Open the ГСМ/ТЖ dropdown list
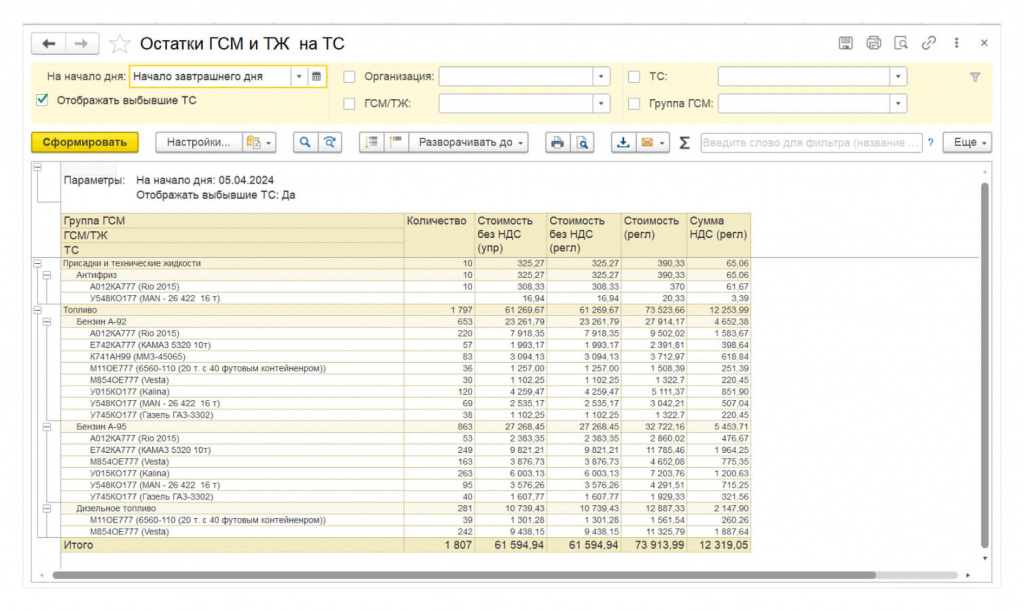1024x611 pixels. [601, 104]
